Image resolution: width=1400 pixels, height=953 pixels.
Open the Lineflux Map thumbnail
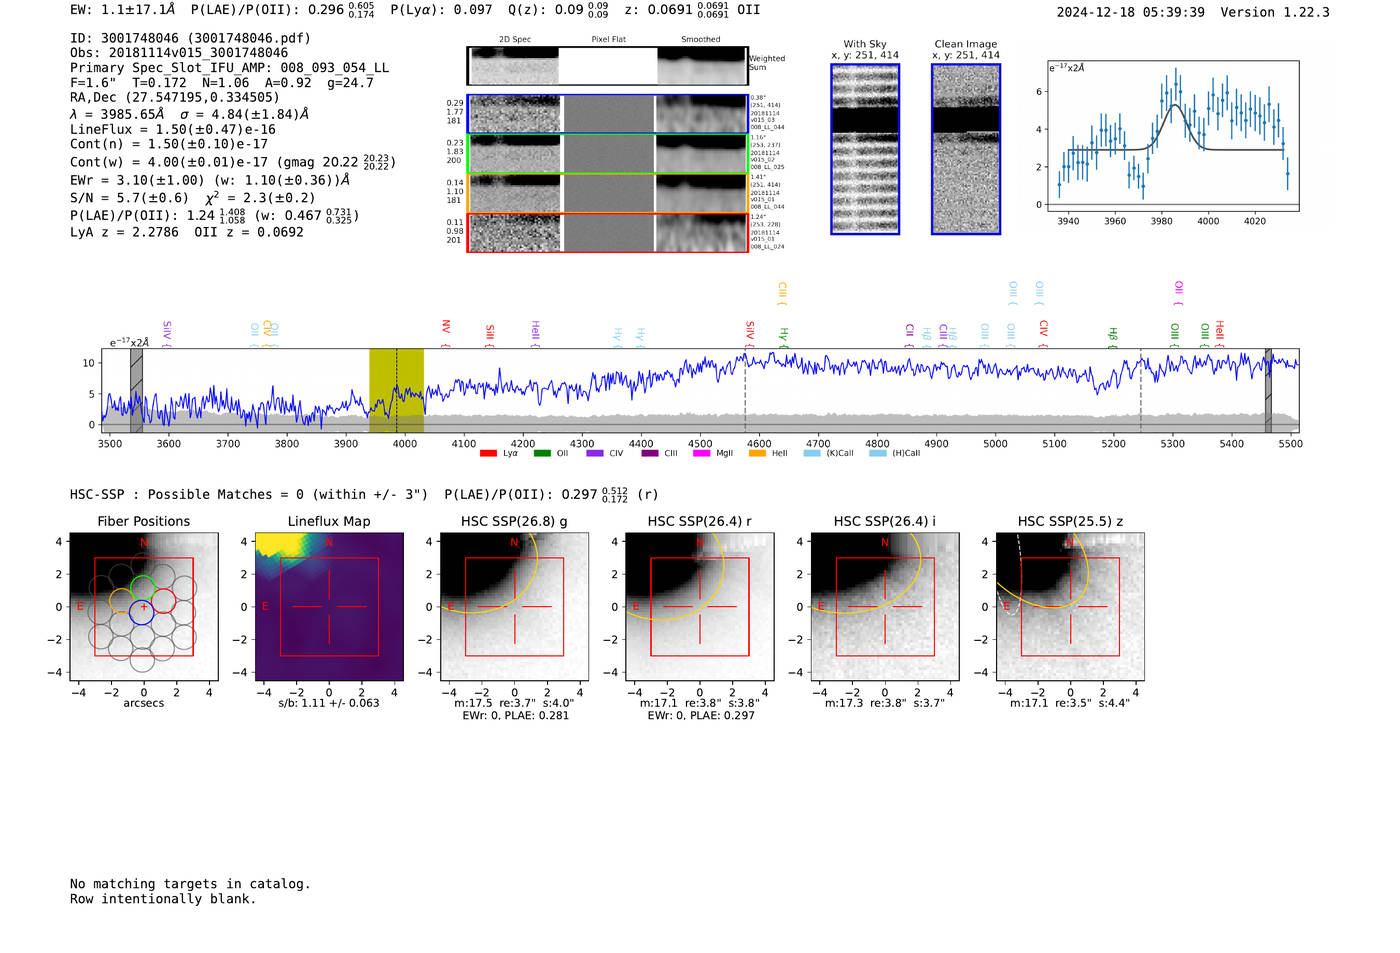(329, 607)
